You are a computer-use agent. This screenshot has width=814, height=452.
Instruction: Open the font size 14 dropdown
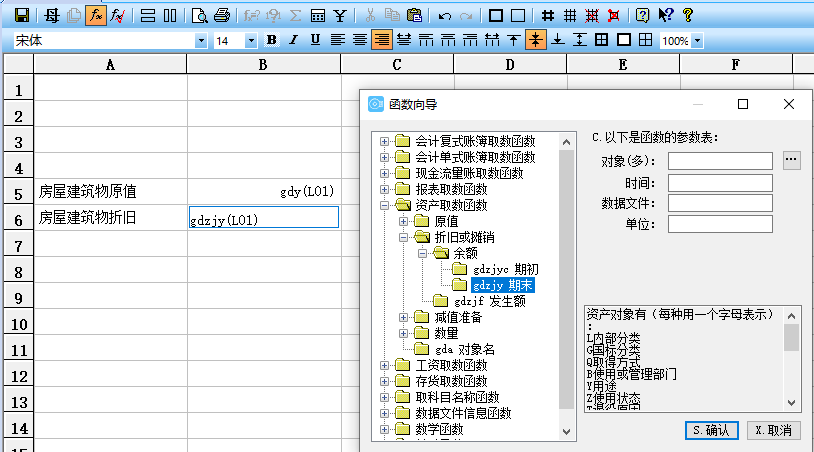[x=251, y=41]
